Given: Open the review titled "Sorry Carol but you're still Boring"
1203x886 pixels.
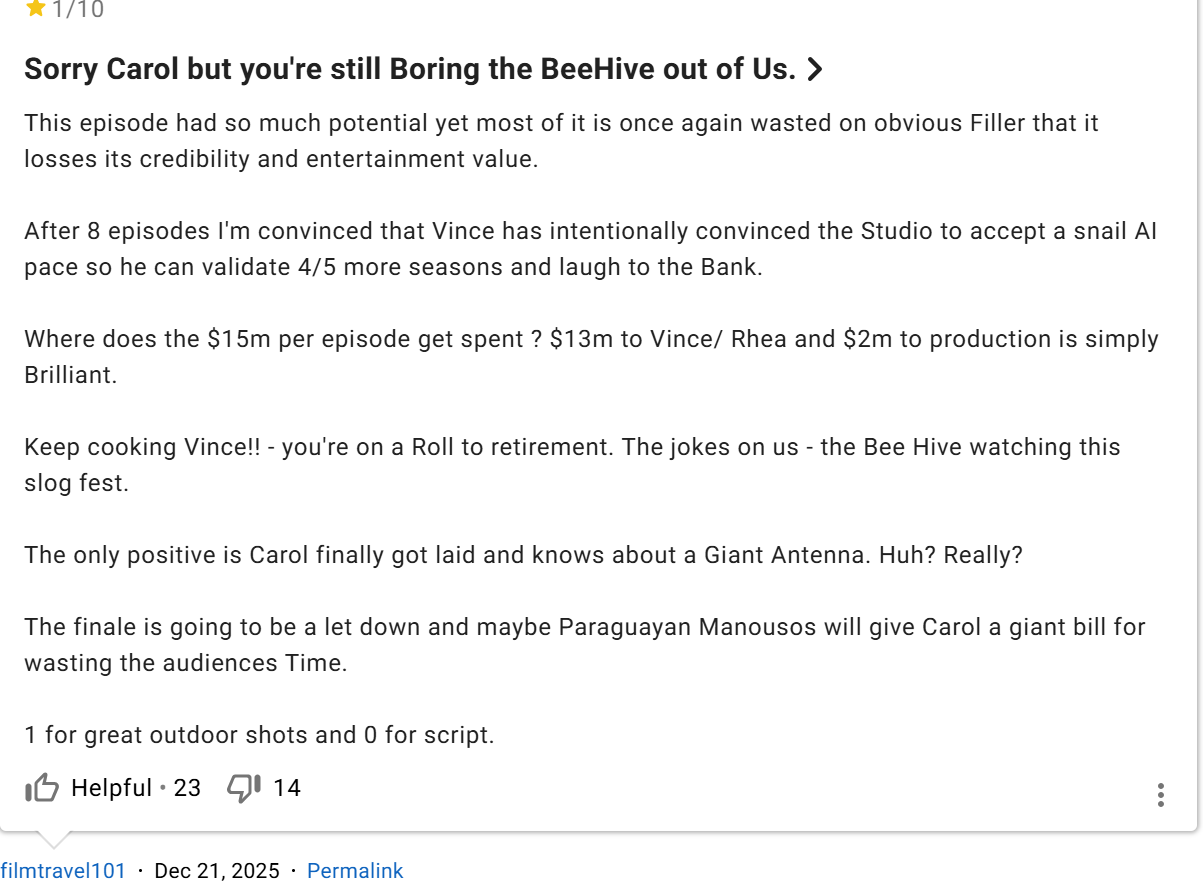Looking at the screenshot, I should (410, 69).
